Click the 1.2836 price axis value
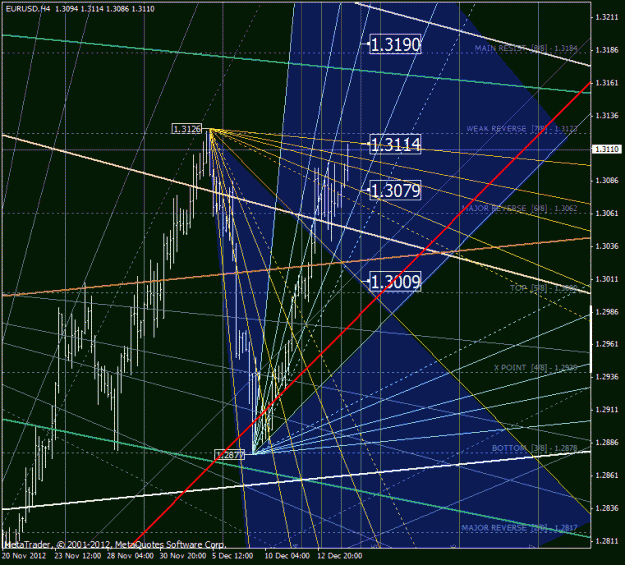This screenshot has width=625, height=565. [x=607, y=508]
